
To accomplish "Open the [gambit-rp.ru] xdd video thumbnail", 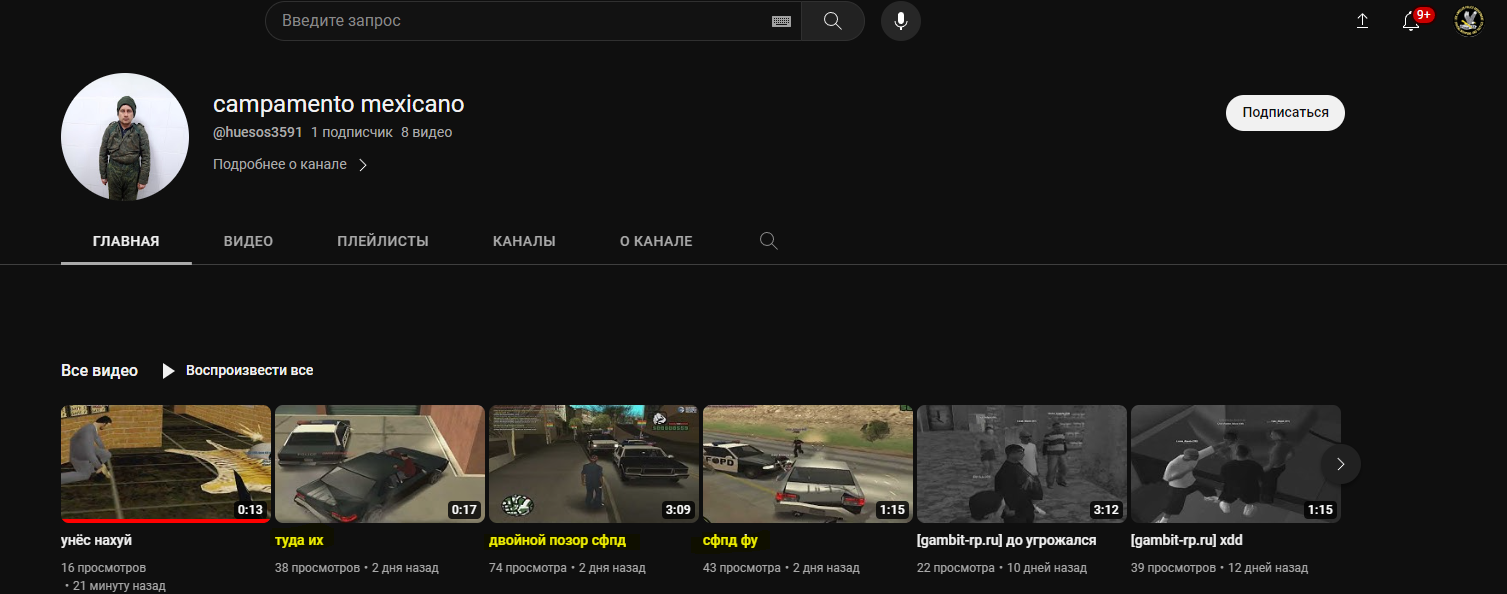I will click(x=1235, y=463).
